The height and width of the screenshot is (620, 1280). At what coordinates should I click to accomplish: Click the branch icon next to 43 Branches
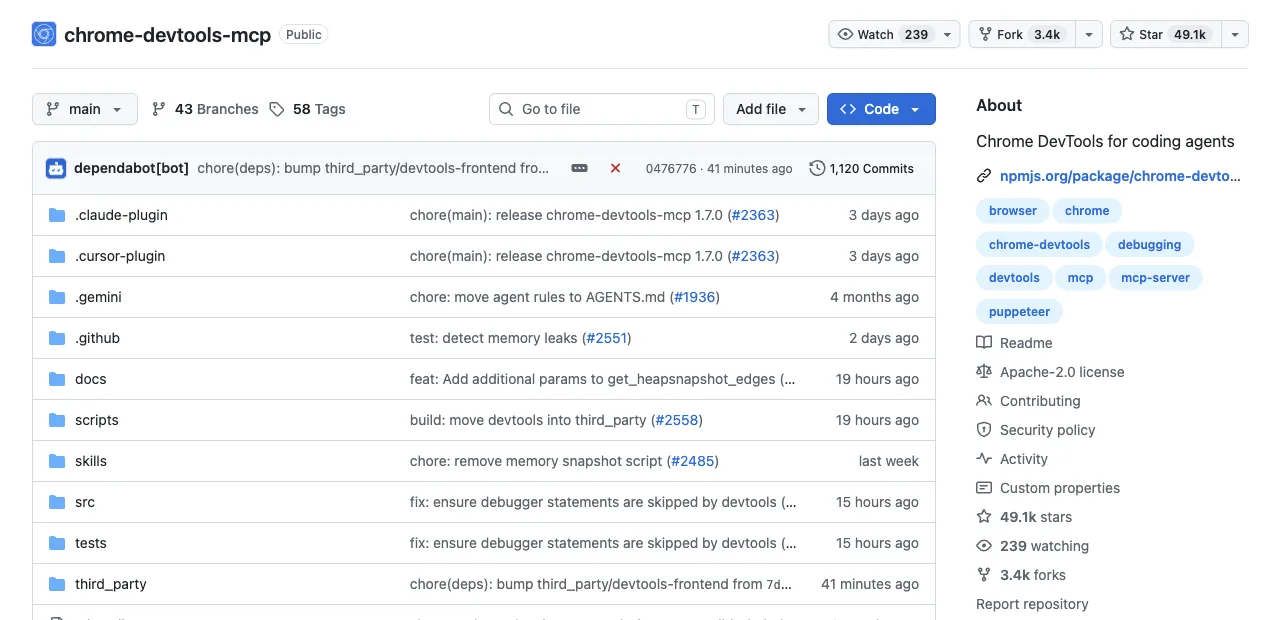click(159, 109)
